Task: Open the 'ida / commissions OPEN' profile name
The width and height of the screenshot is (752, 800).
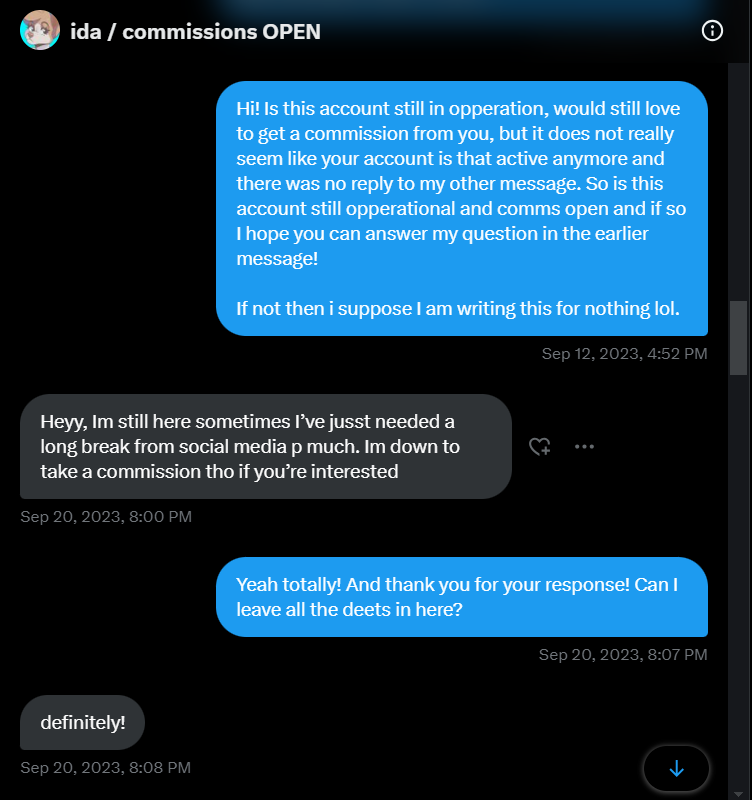Action: pyautogui.click(x=196, y=31)
